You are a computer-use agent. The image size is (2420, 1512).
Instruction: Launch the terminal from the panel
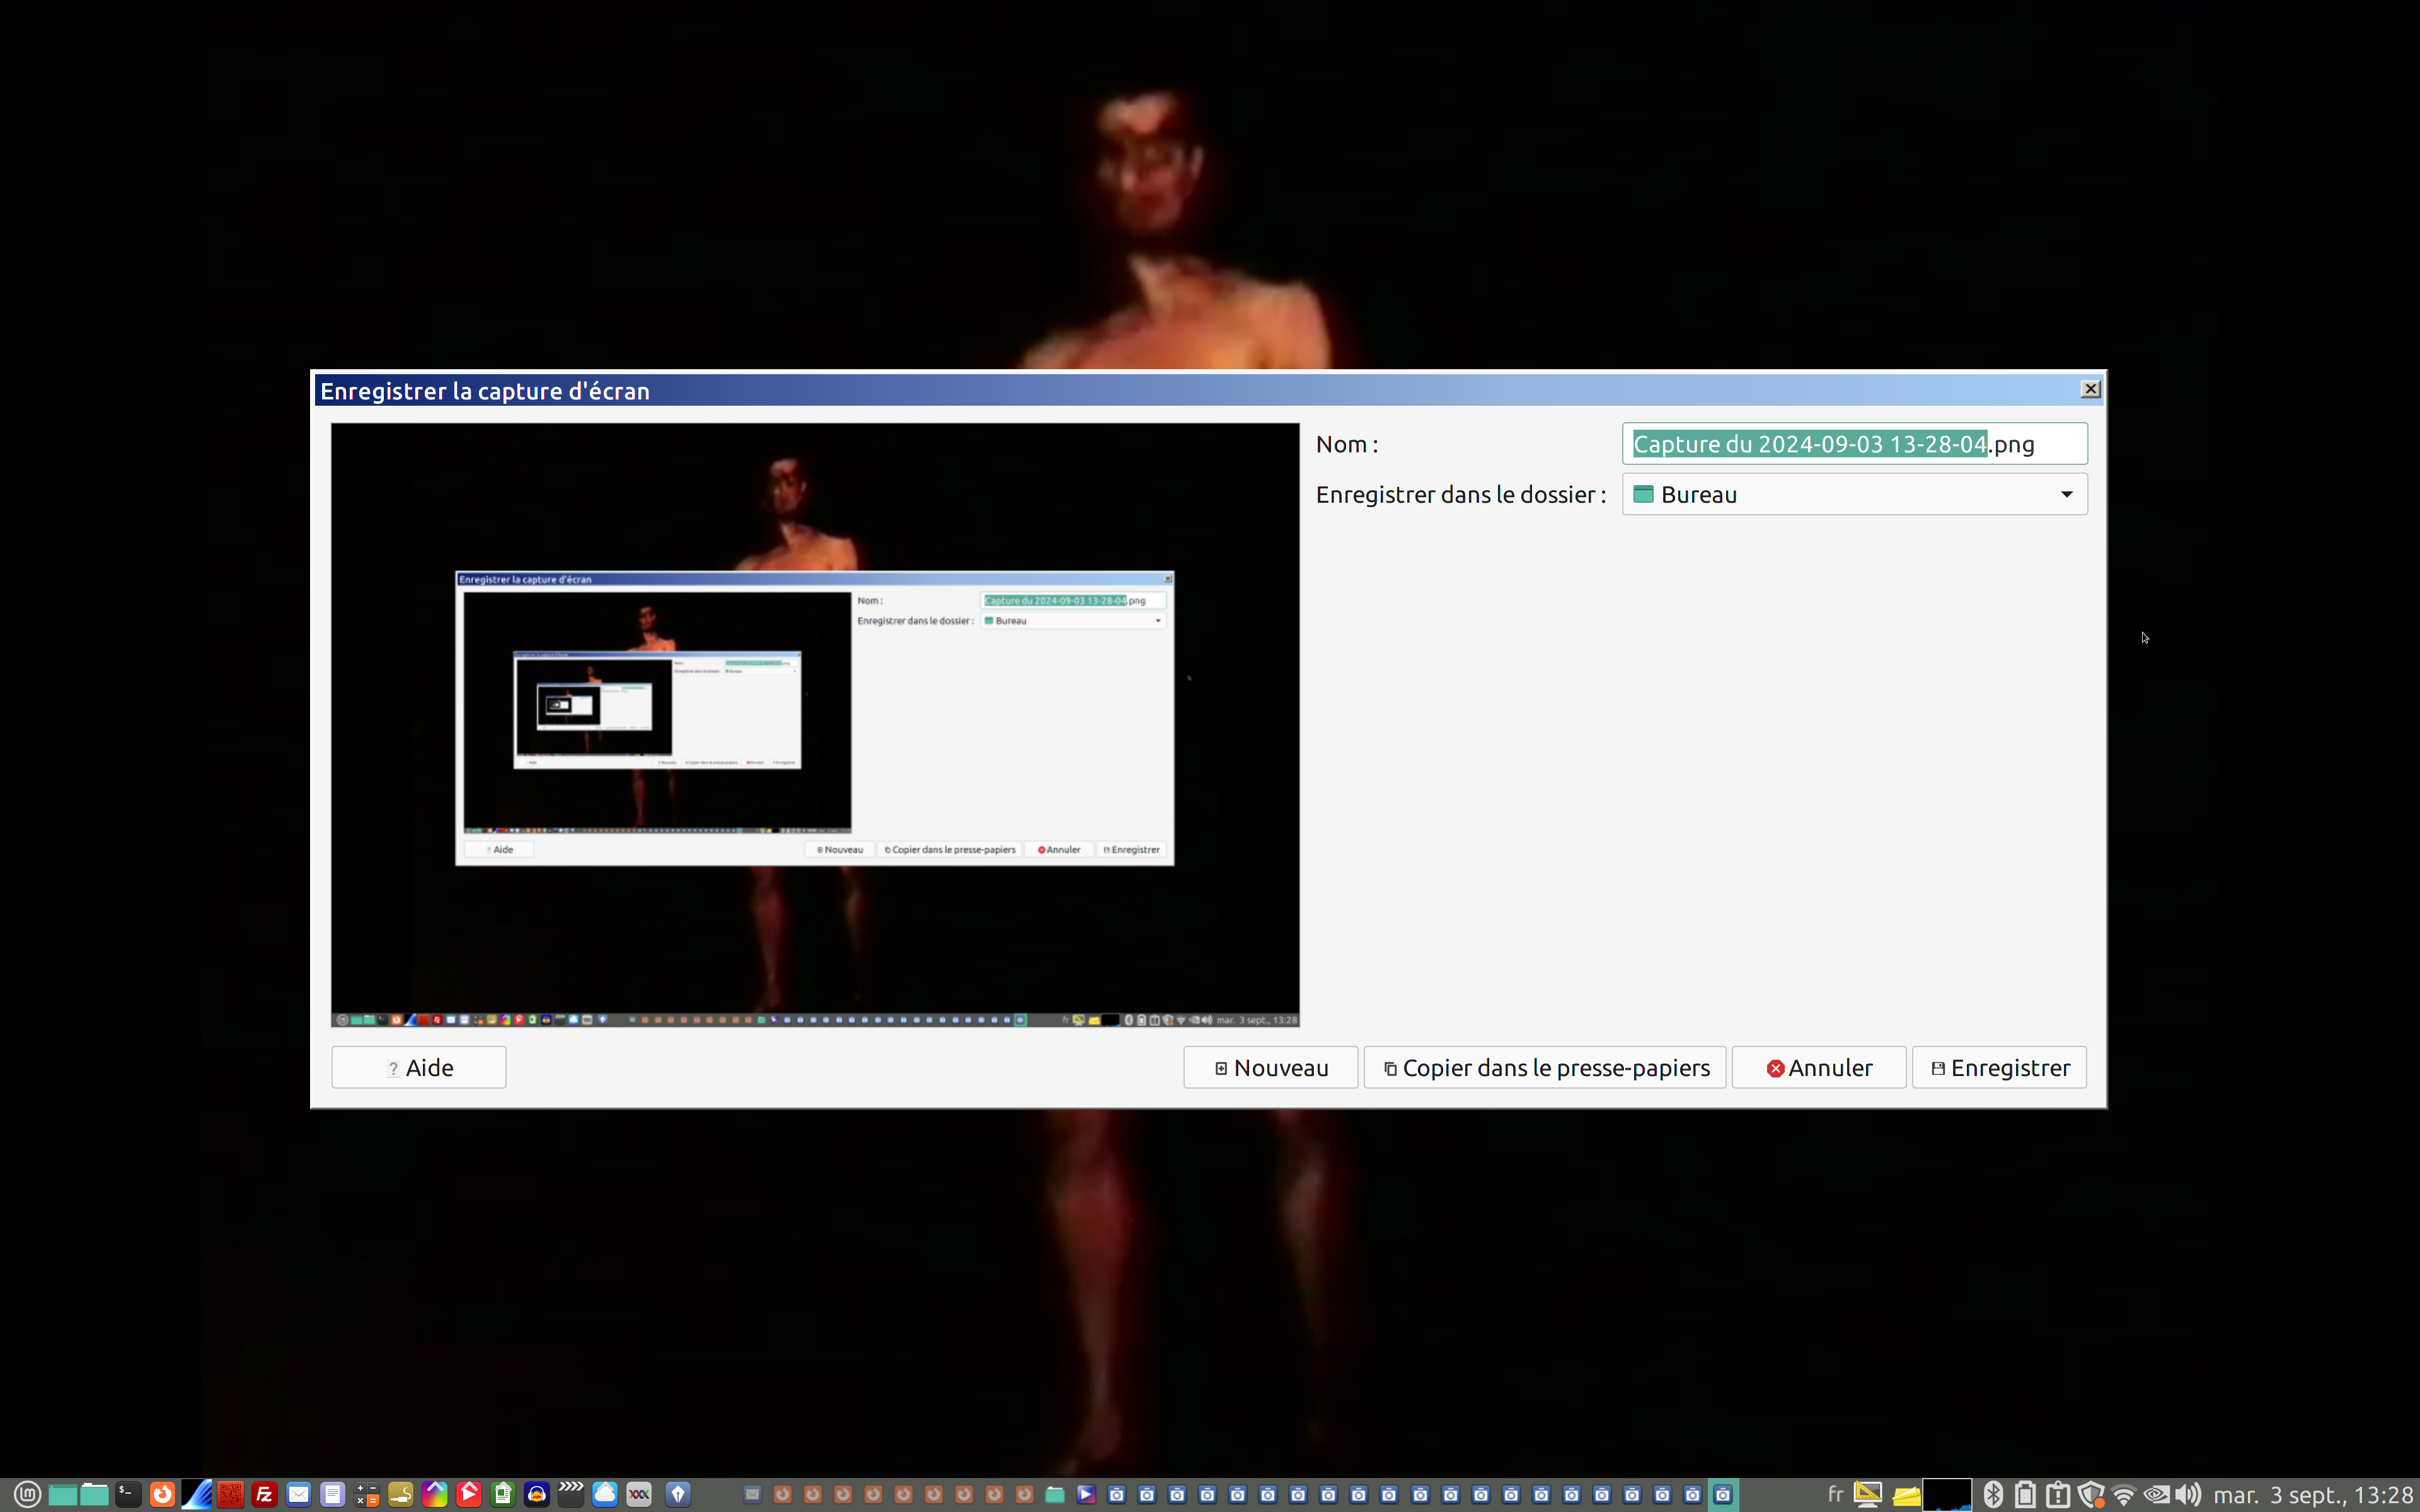[128, 1494]
